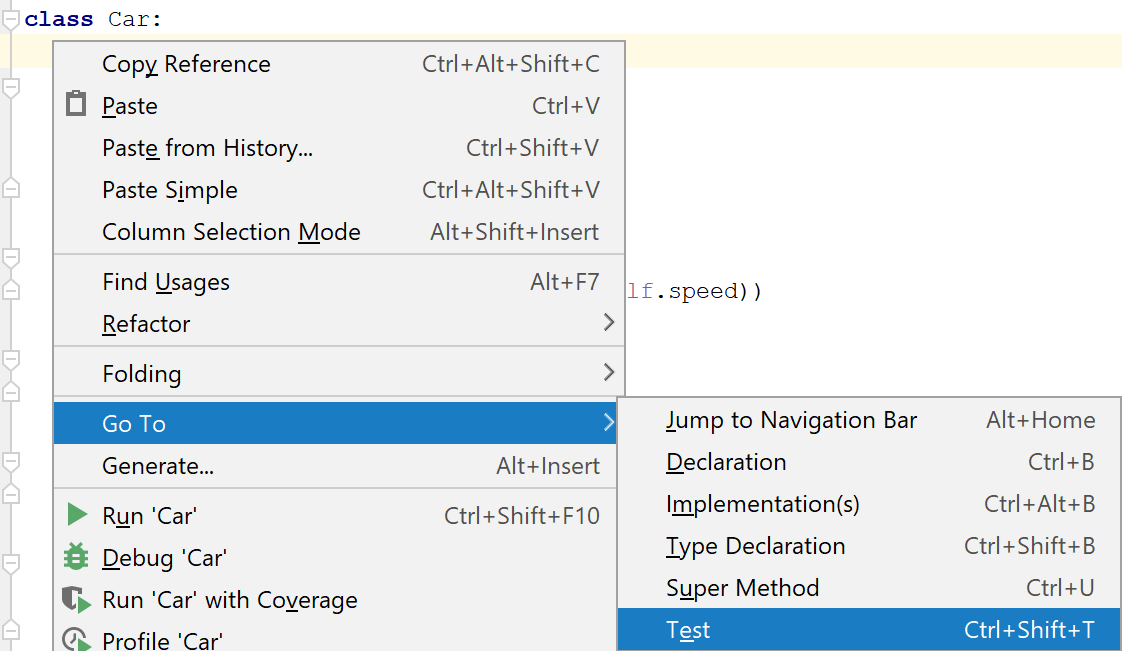Select Find Usages

[166, 282]
